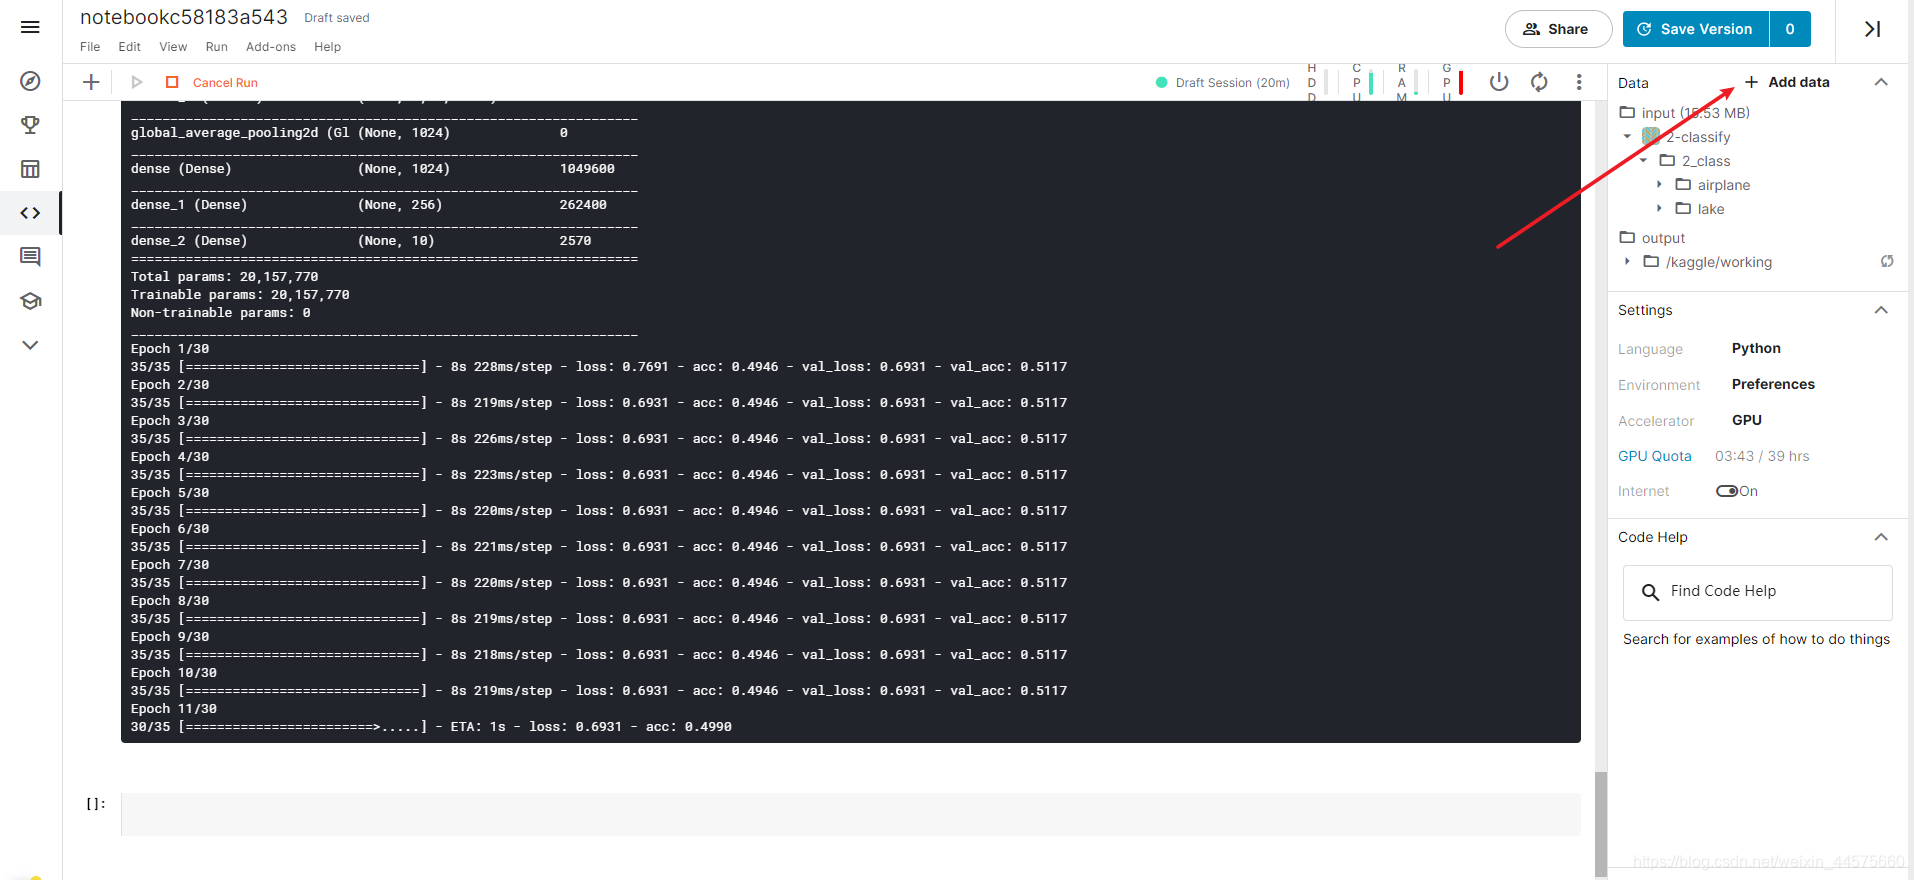Click the Find Code Help search field
Screen dimensions: 1914x880
1757,592
